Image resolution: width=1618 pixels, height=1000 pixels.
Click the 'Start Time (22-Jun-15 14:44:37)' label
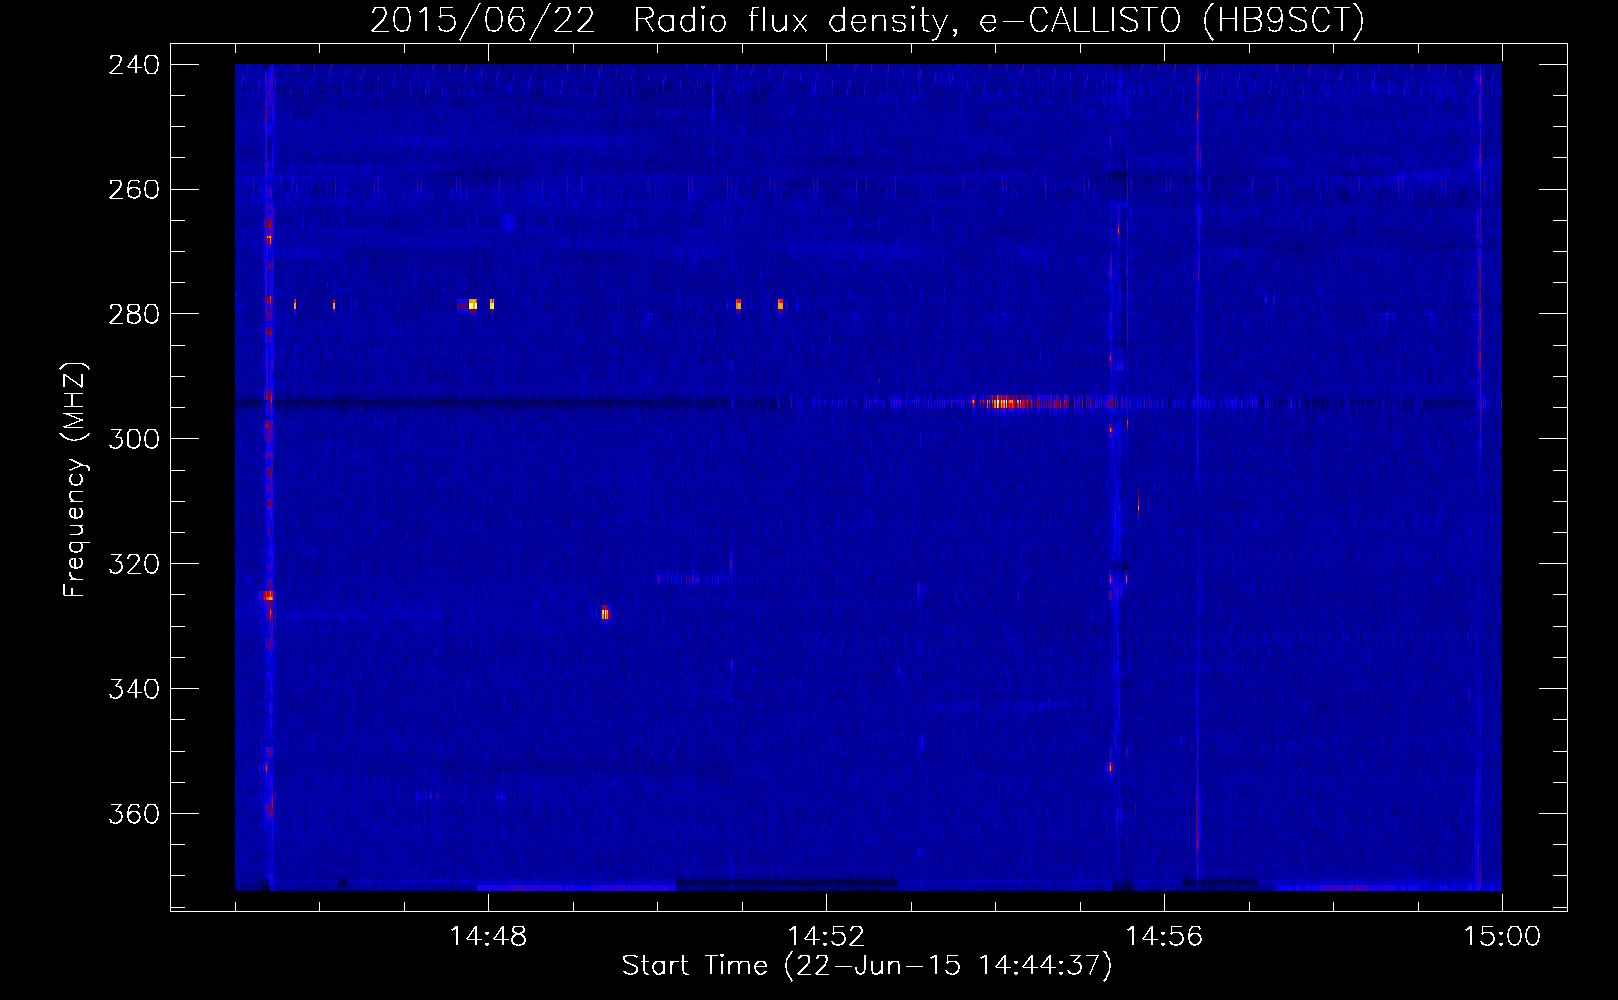point(867,966)
